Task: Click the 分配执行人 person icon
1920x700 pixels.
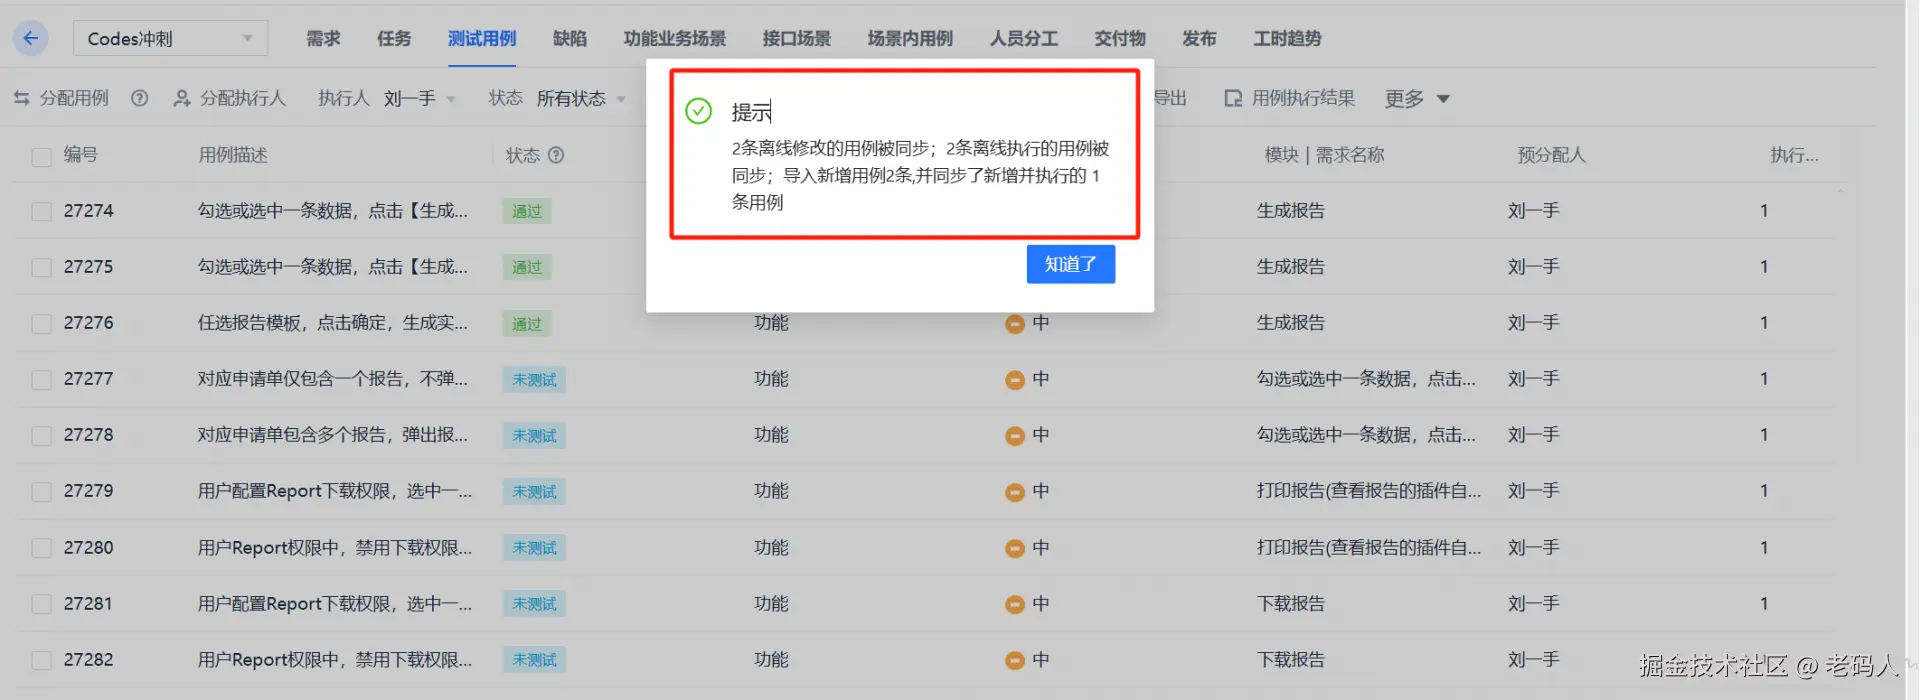Action: click(x=182, y=98)
